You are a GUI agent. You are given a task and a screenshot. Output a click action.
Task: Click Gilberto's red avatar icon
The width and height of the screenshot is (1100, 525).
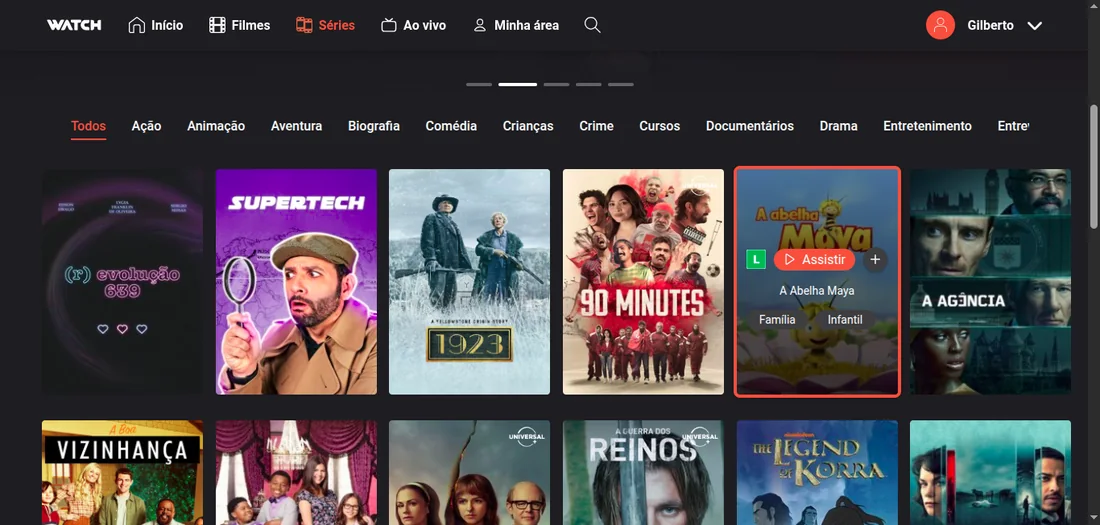(940, 25)
